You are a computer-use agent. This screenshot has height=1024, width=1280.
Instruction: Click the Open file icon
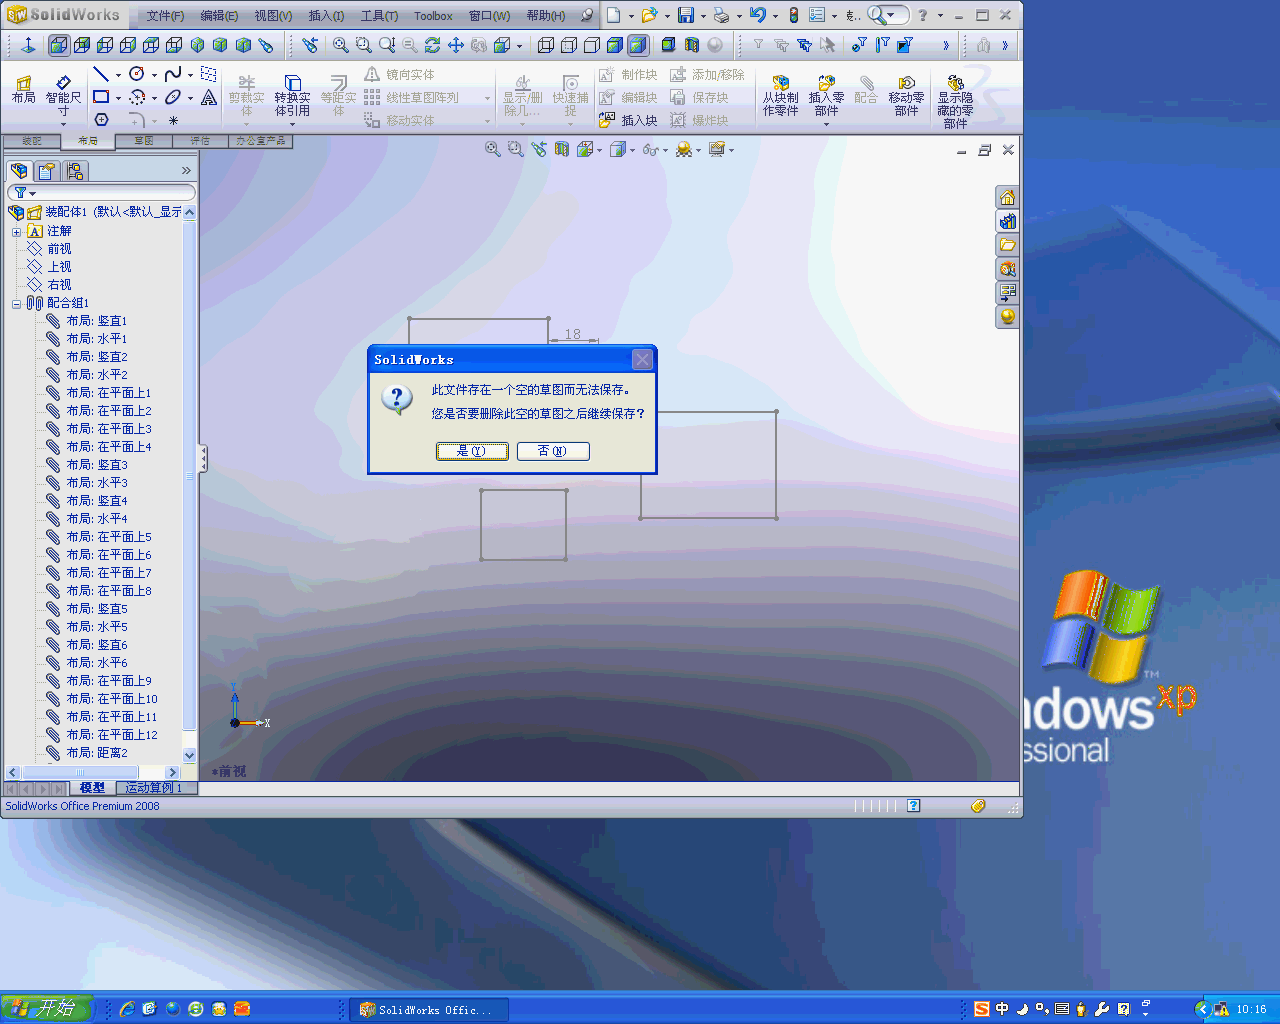(x=649, y=16)
